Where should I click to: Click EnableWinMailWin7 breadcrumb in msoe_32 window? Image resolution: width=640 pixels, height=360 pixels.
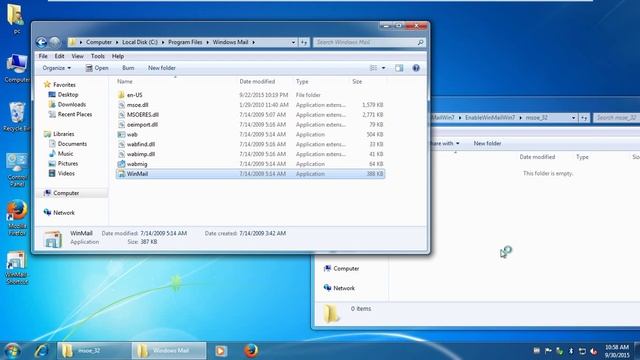pyautogui.click(x=490, y=118)
